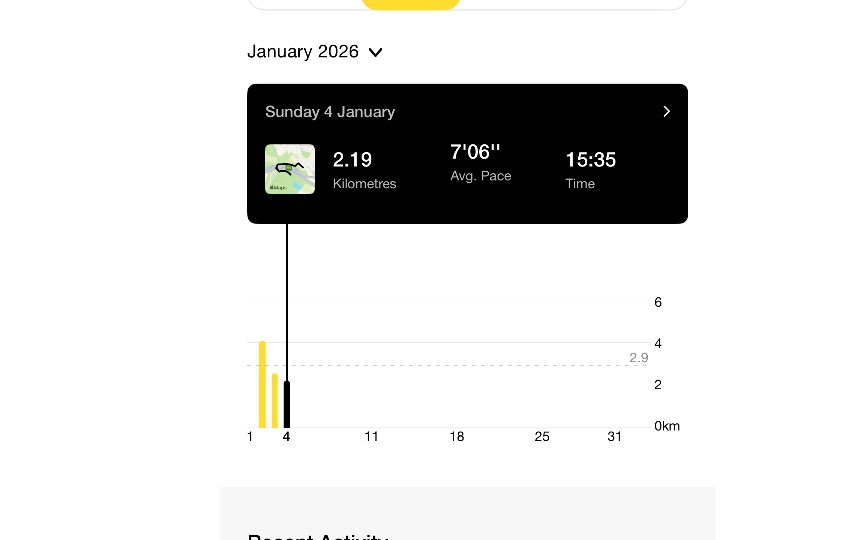Select the shorter yellow bar in the chart
Image resolution: width=864 pixels, height=540 pixels.
coord(274,400)
